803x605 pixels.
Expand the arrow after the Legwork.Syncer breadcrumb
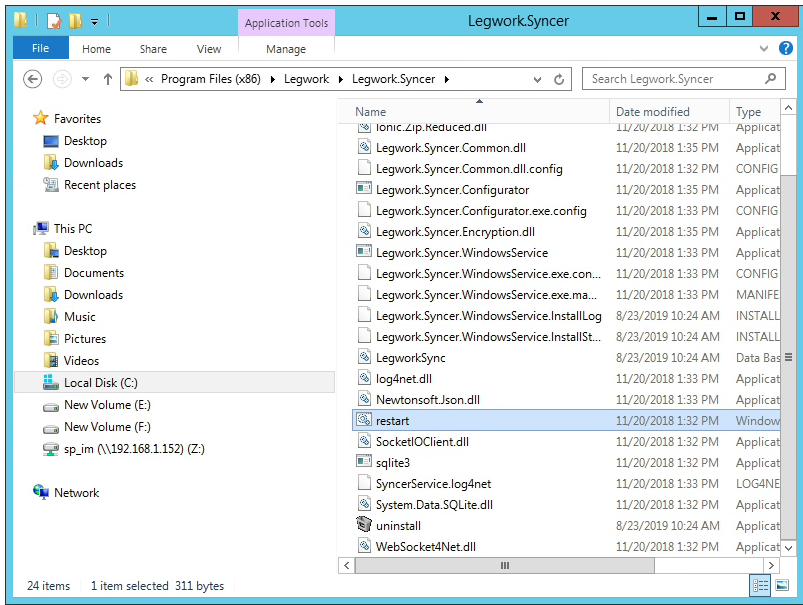(x=447, y=79)
